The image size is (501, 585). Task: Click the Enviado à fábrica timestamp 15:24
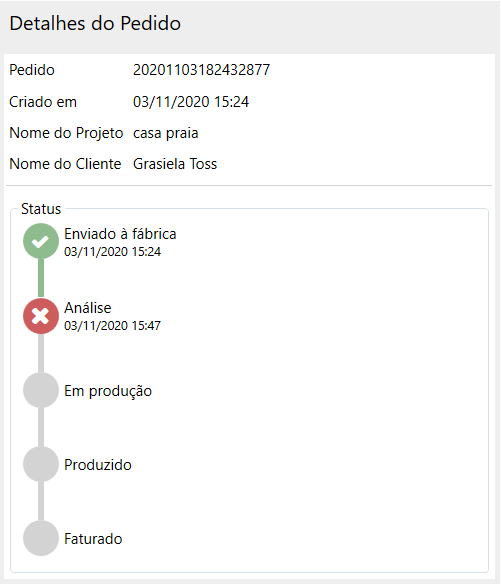(112, 251)
